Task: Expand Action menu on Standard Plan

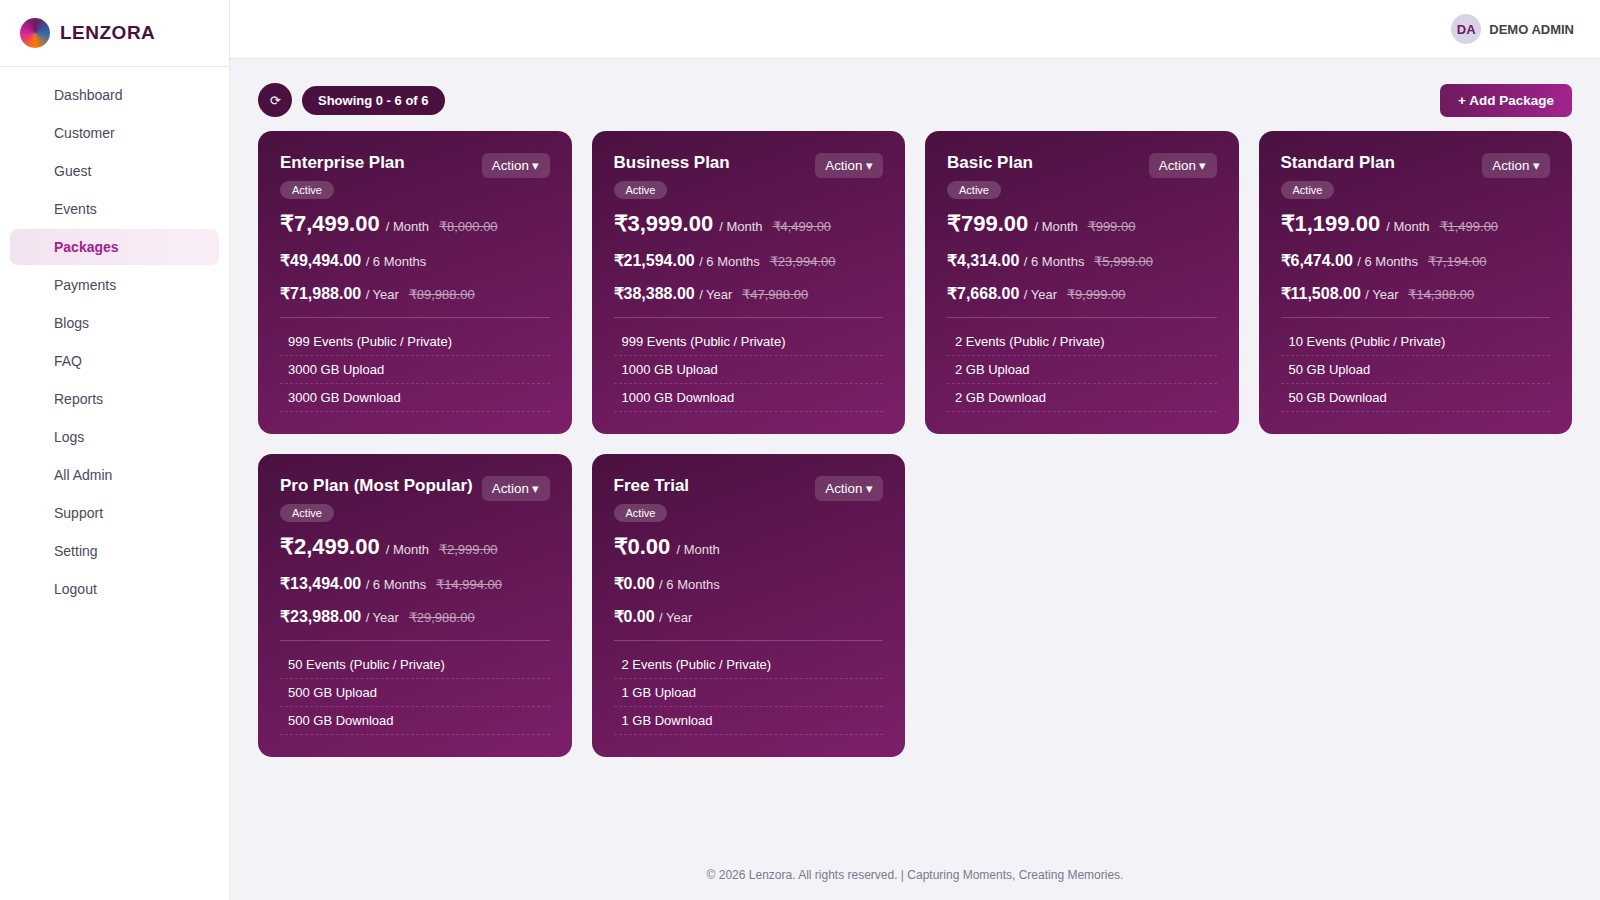Action: click(1516, 166)
